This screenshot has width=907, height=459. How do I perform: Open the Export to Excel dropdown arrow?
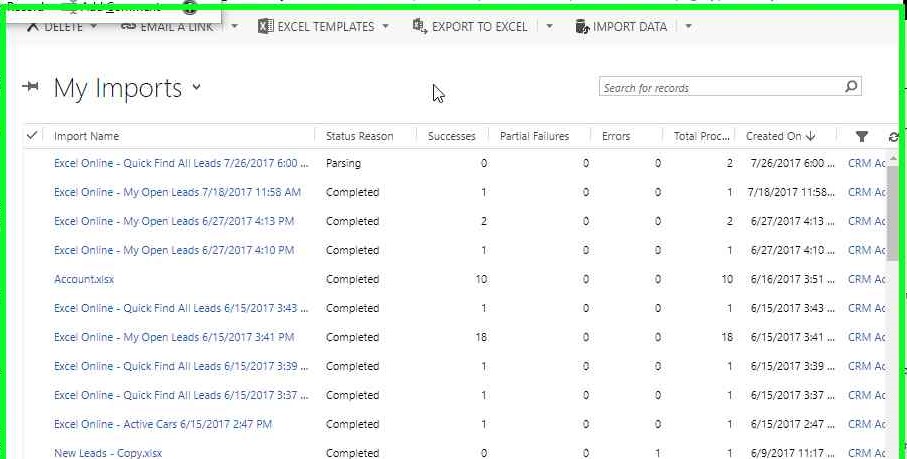549,26
